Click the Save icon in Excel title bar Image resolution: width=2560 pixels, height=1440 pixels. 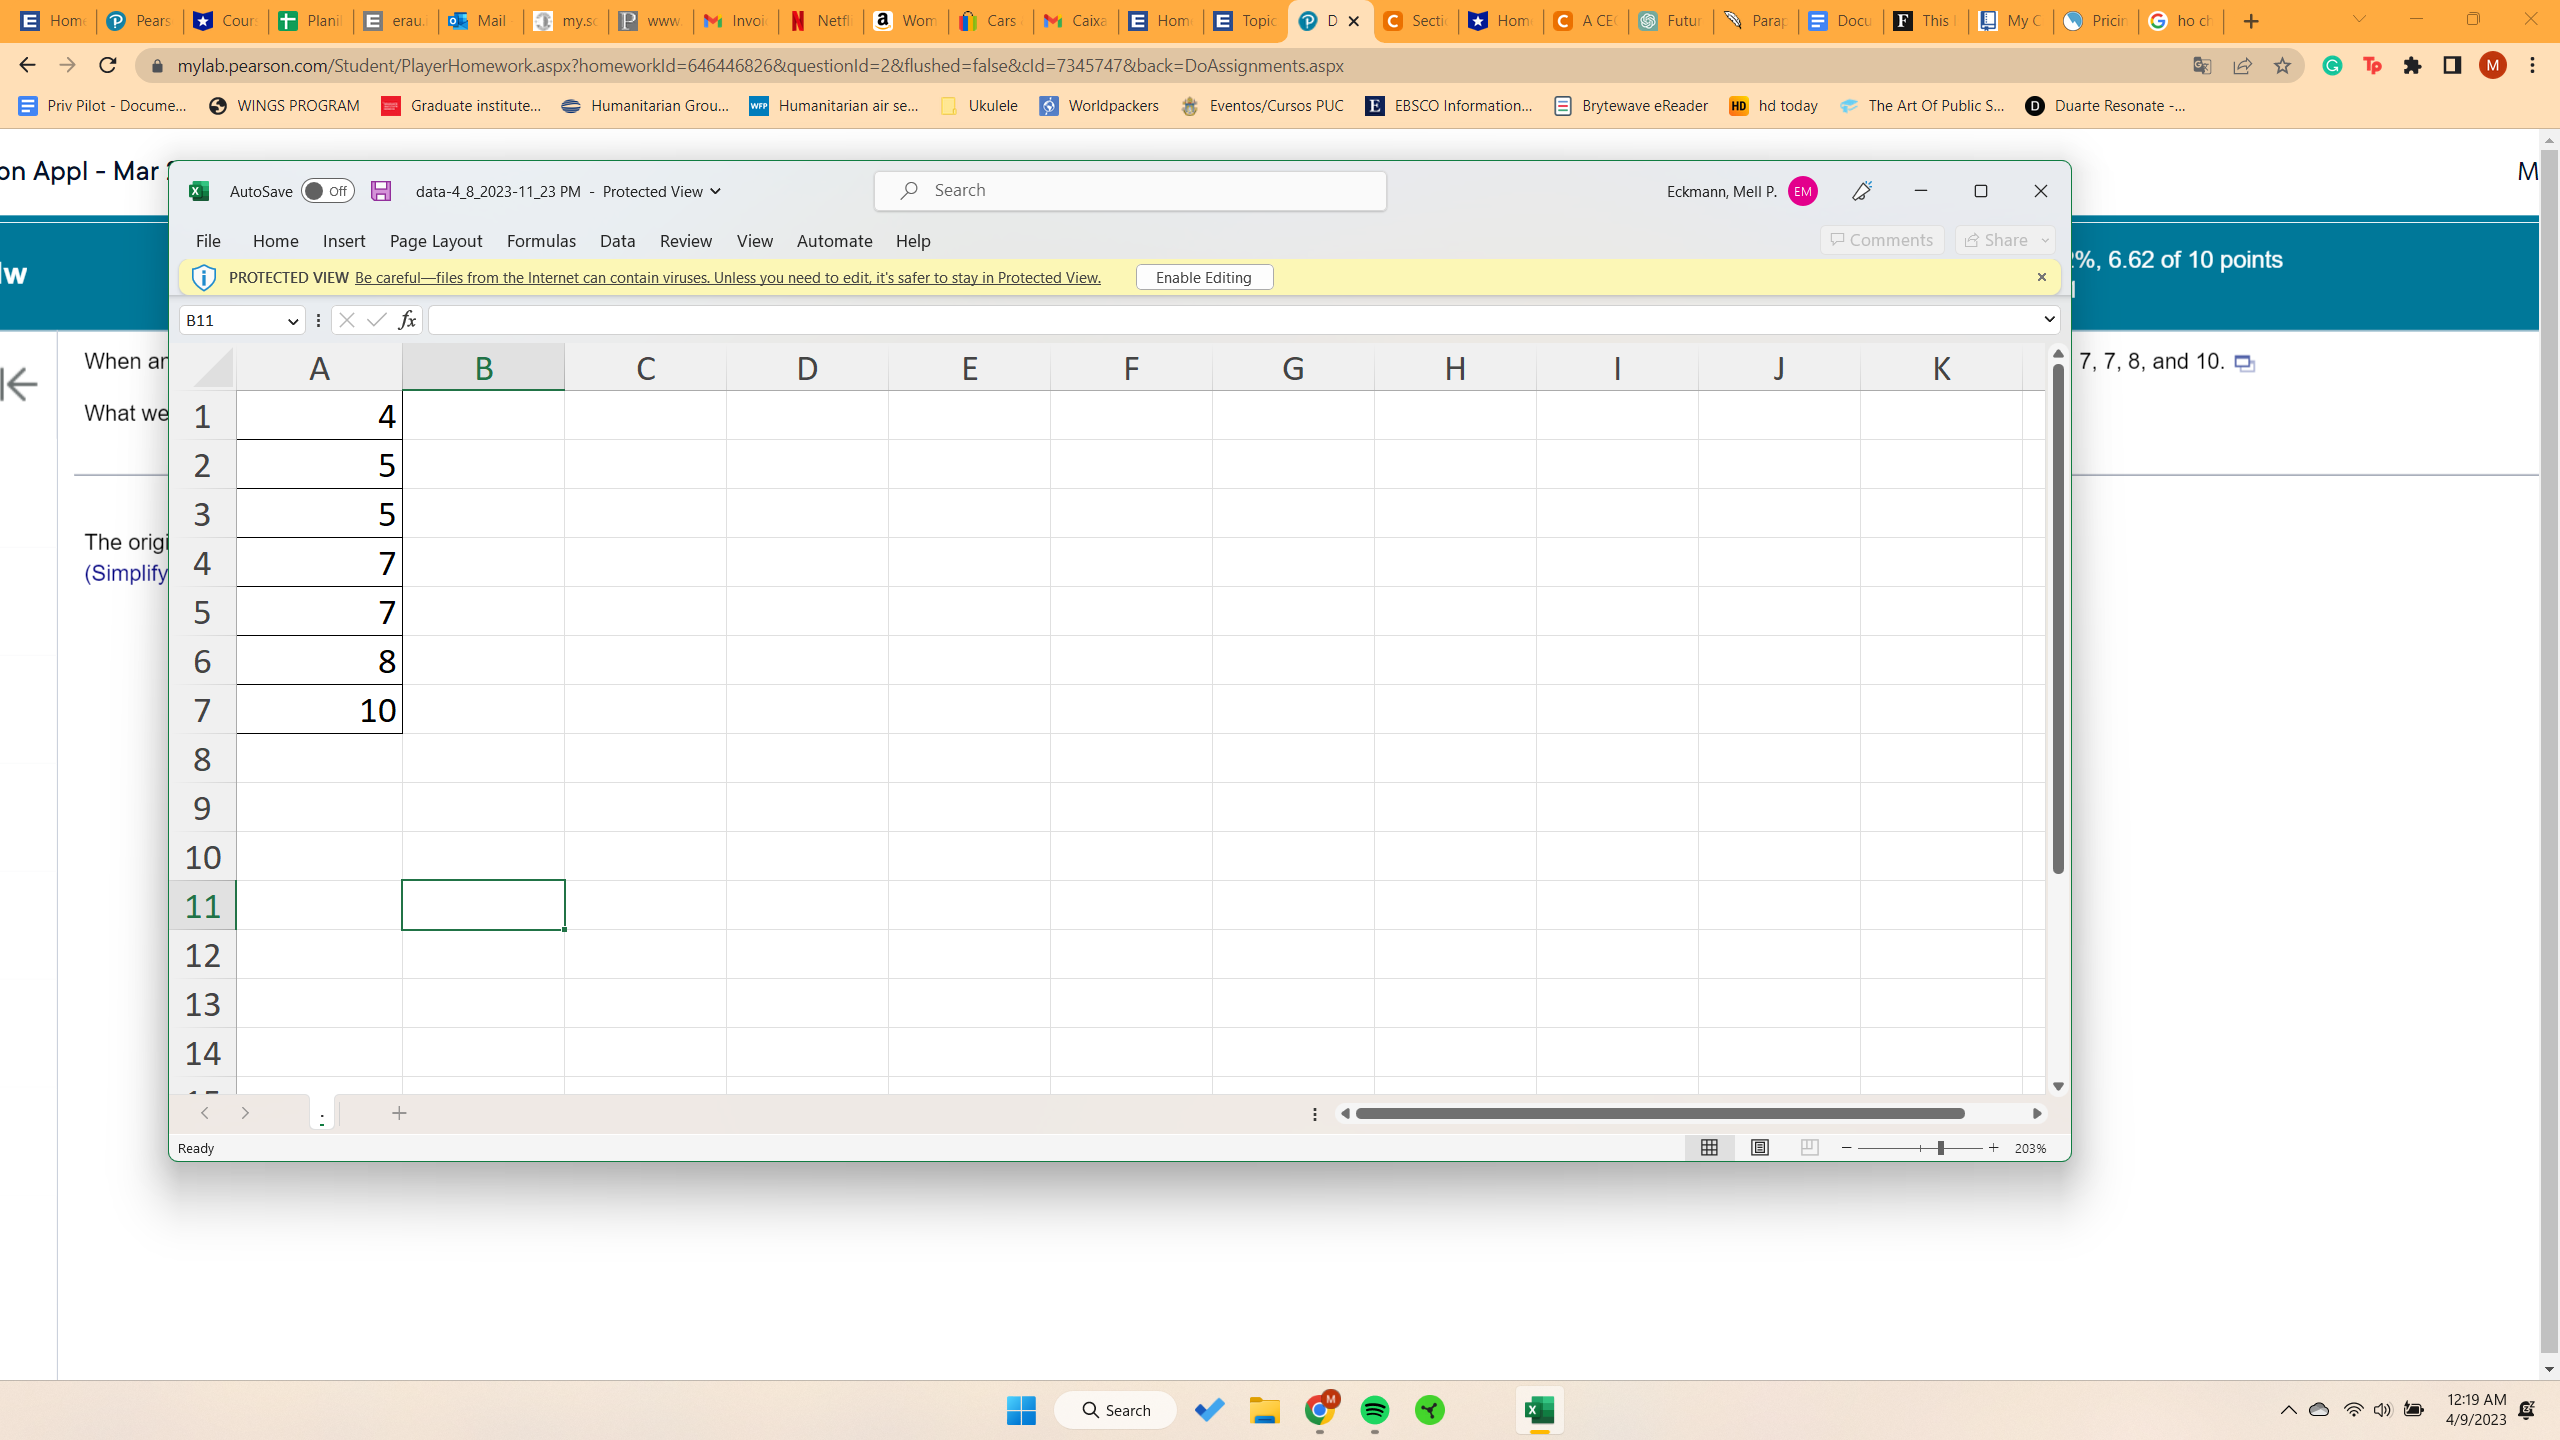(x=380, y=191)
